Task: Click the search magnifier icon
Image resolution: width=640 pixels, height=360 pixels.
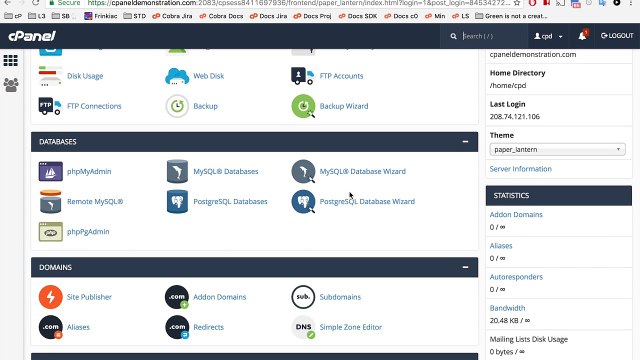Action: (453, 36)
